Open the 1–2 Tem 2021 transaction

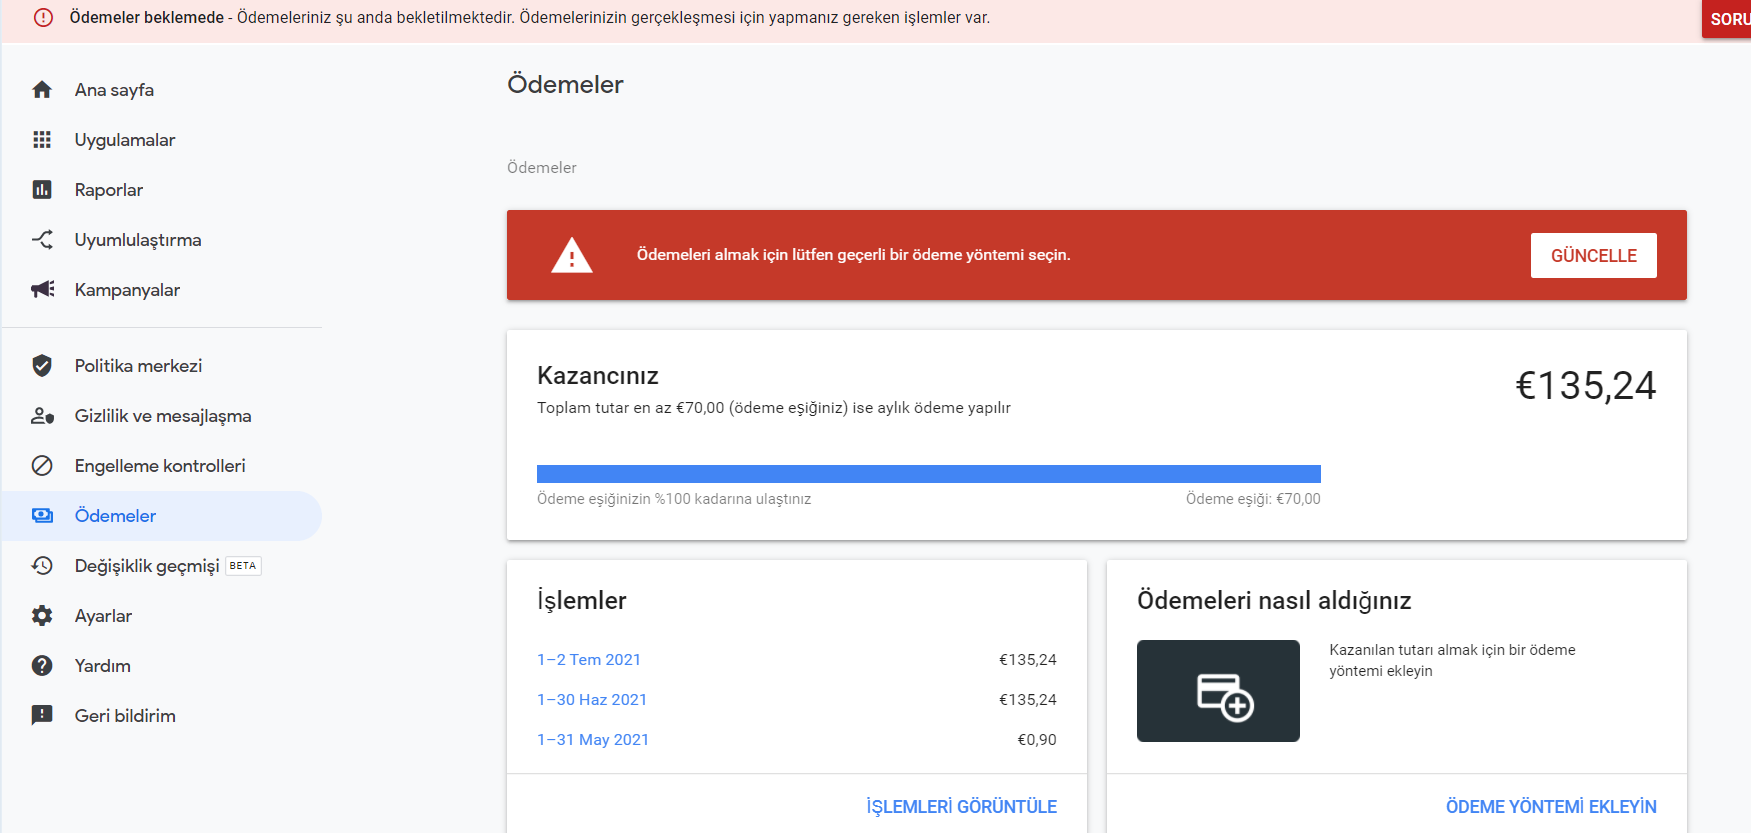click(x=589, y=660)
